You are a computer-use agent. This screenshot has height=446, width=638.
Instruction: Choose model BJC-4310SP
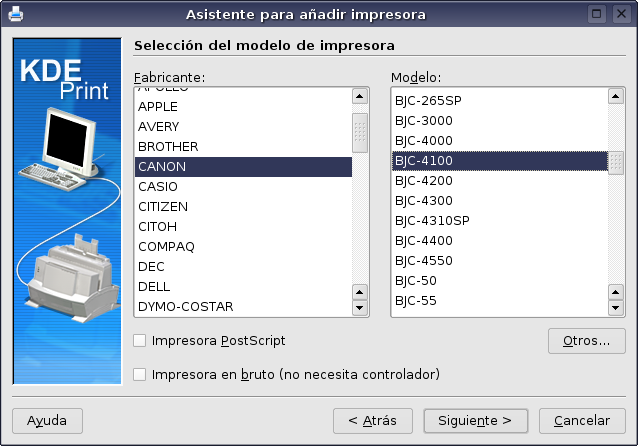[500, 220]
